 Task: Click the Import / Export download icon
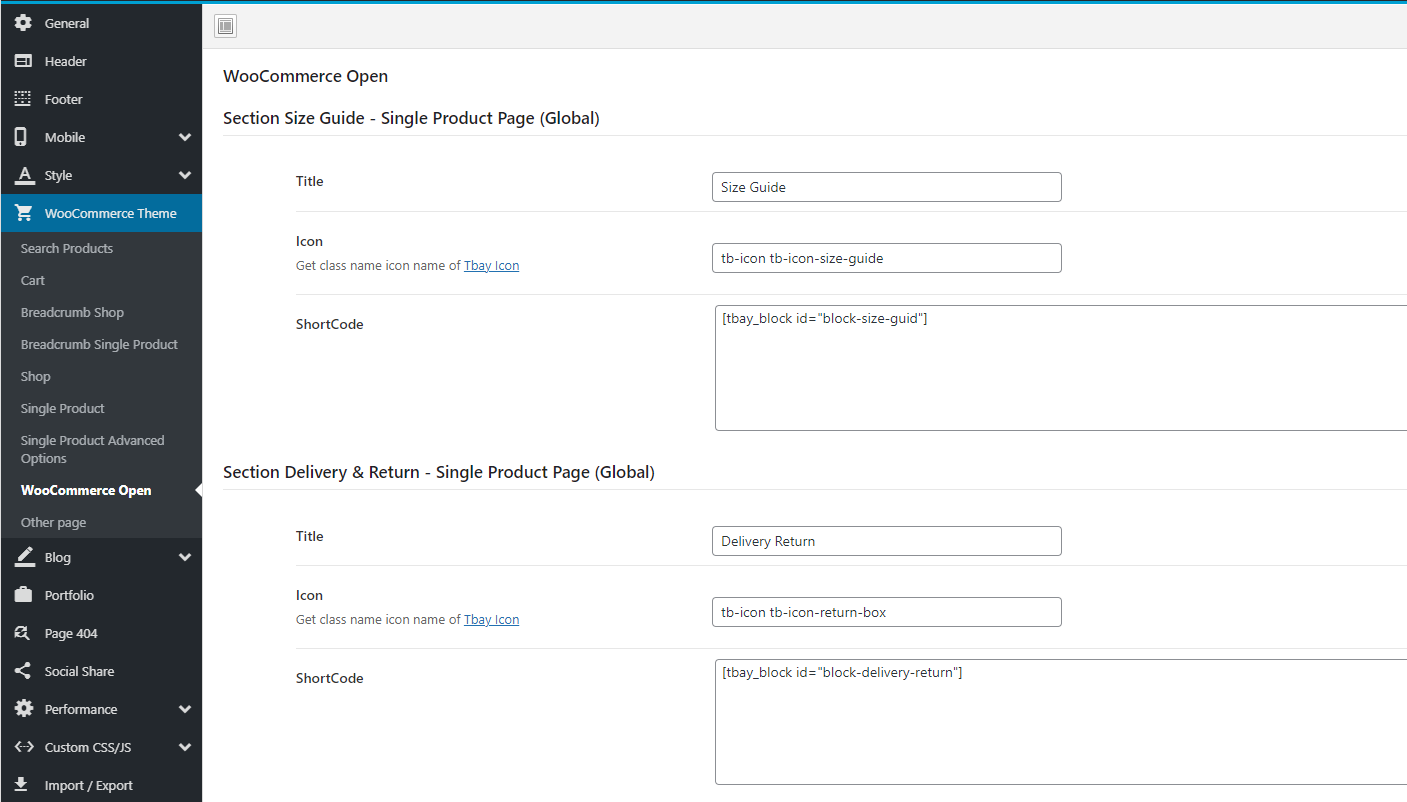point(23,785)
